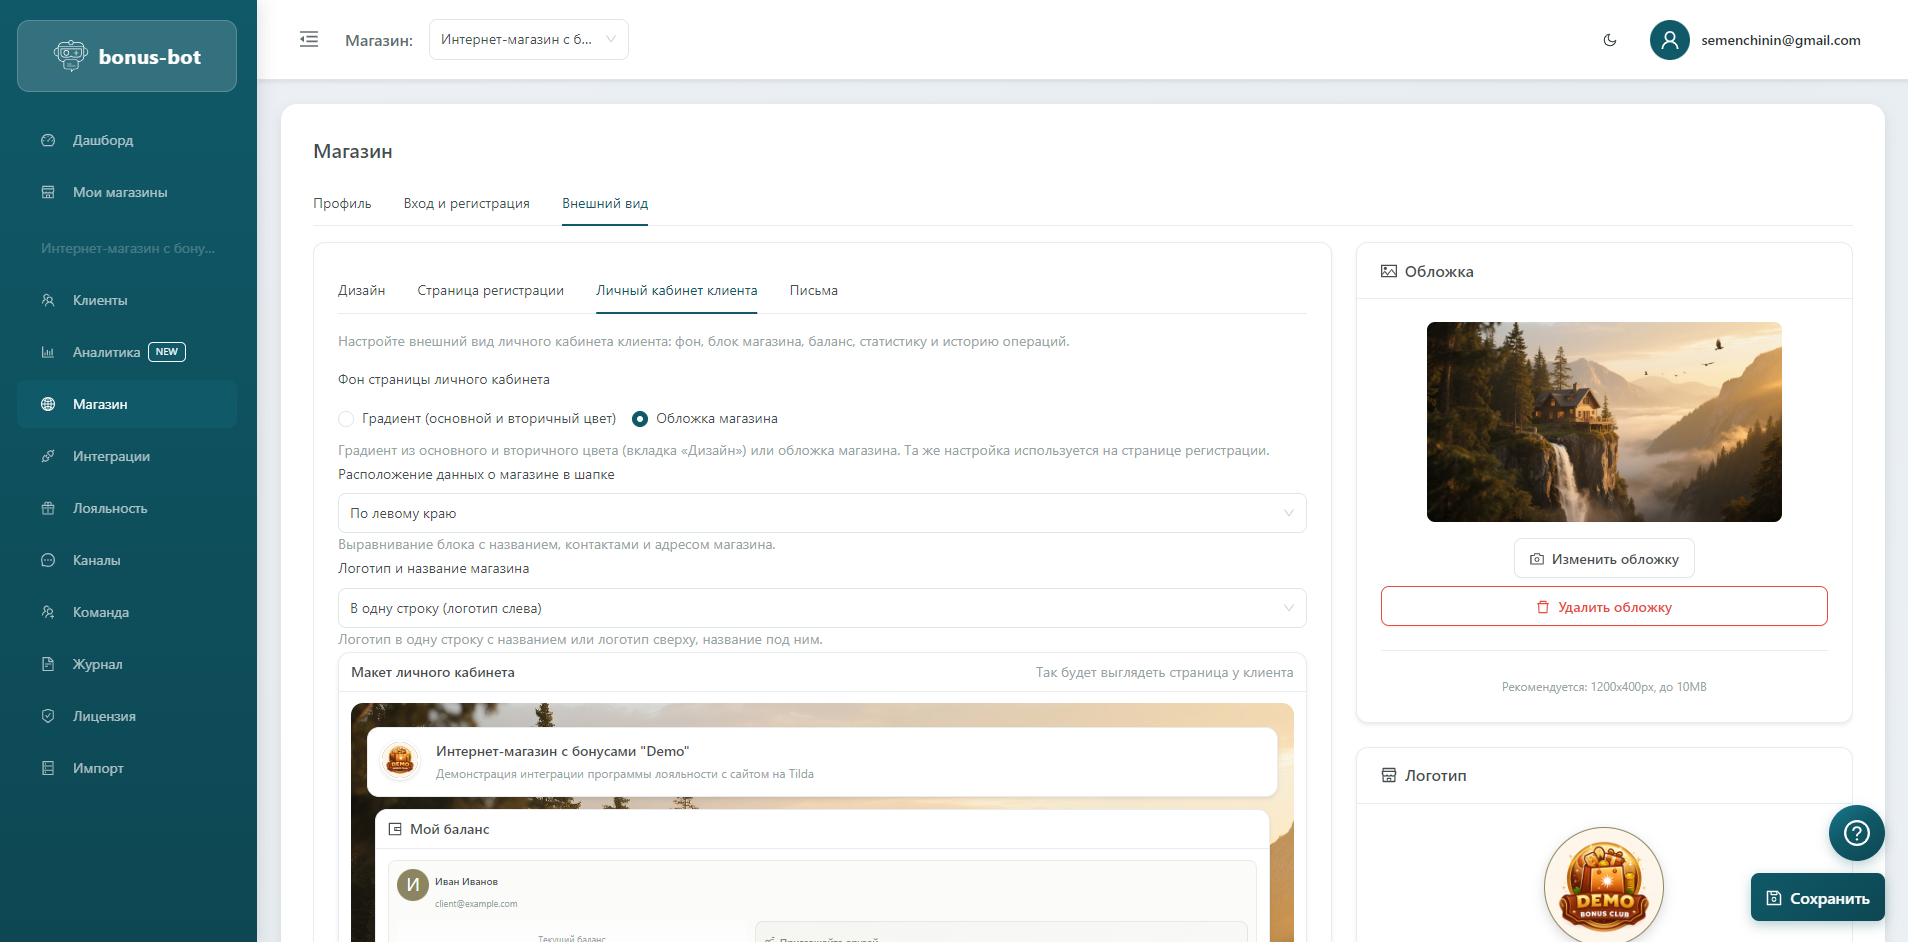Select the Обложка магазина radio option
The width and height of the screenshot is (1908, 942).
(640, 419)
